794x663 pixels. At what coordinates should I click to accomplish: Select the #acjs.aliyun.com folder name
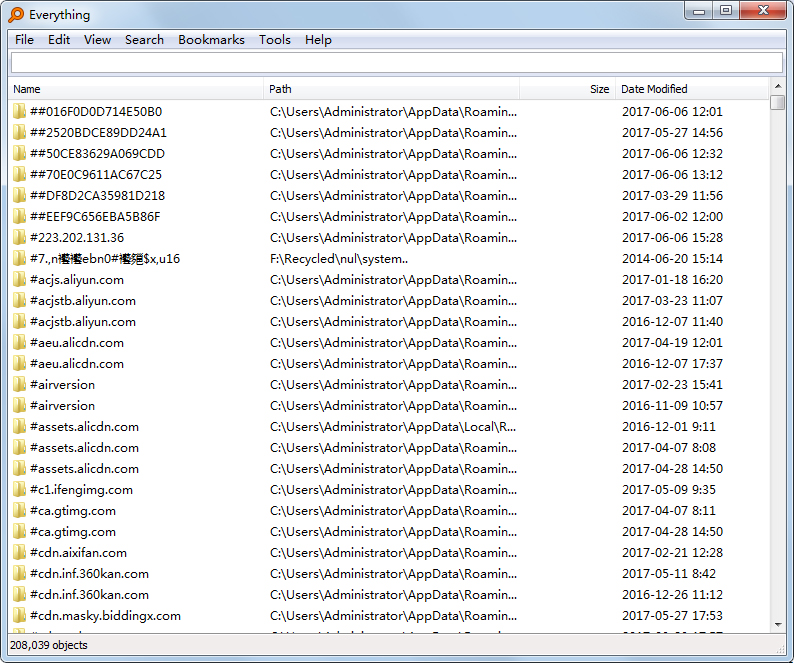77,280
